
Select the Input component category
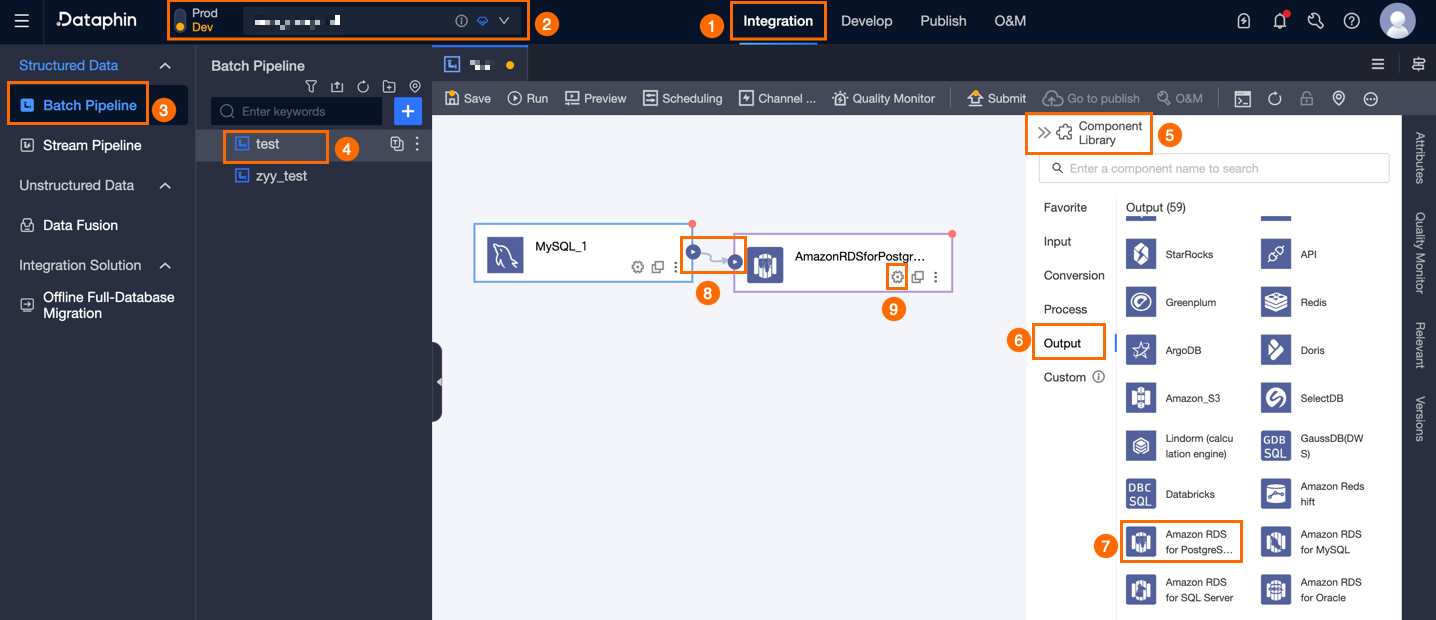[x=1057, y=241]
